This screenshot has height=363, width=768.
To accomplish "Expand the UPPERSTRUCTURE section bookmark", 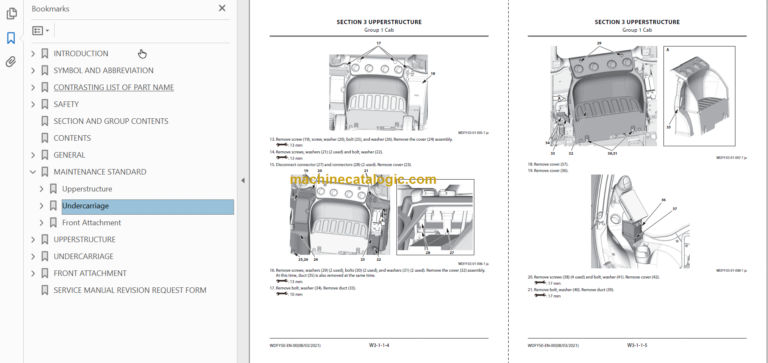I will pos(33,240).
